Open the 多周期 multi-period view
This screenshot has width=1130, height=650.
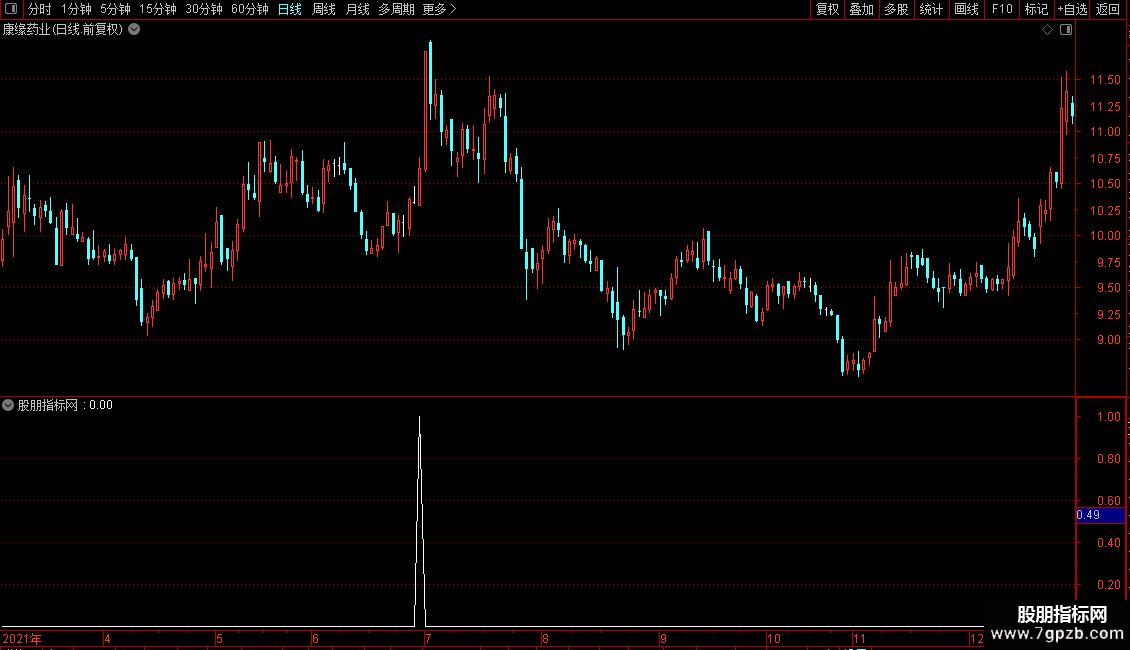[x=396, y=9]
